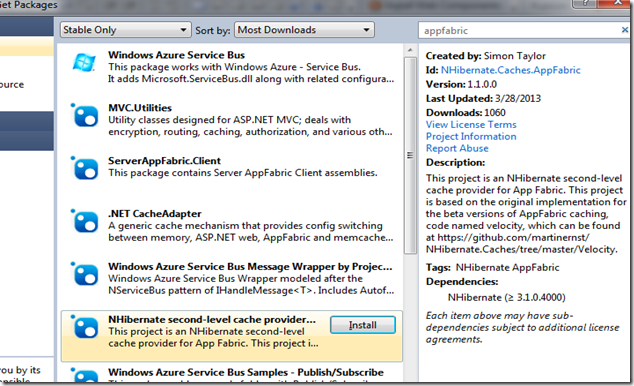Click the MVC.Utilities package icon
Screen dimensions: 634x386
point(85,115)
